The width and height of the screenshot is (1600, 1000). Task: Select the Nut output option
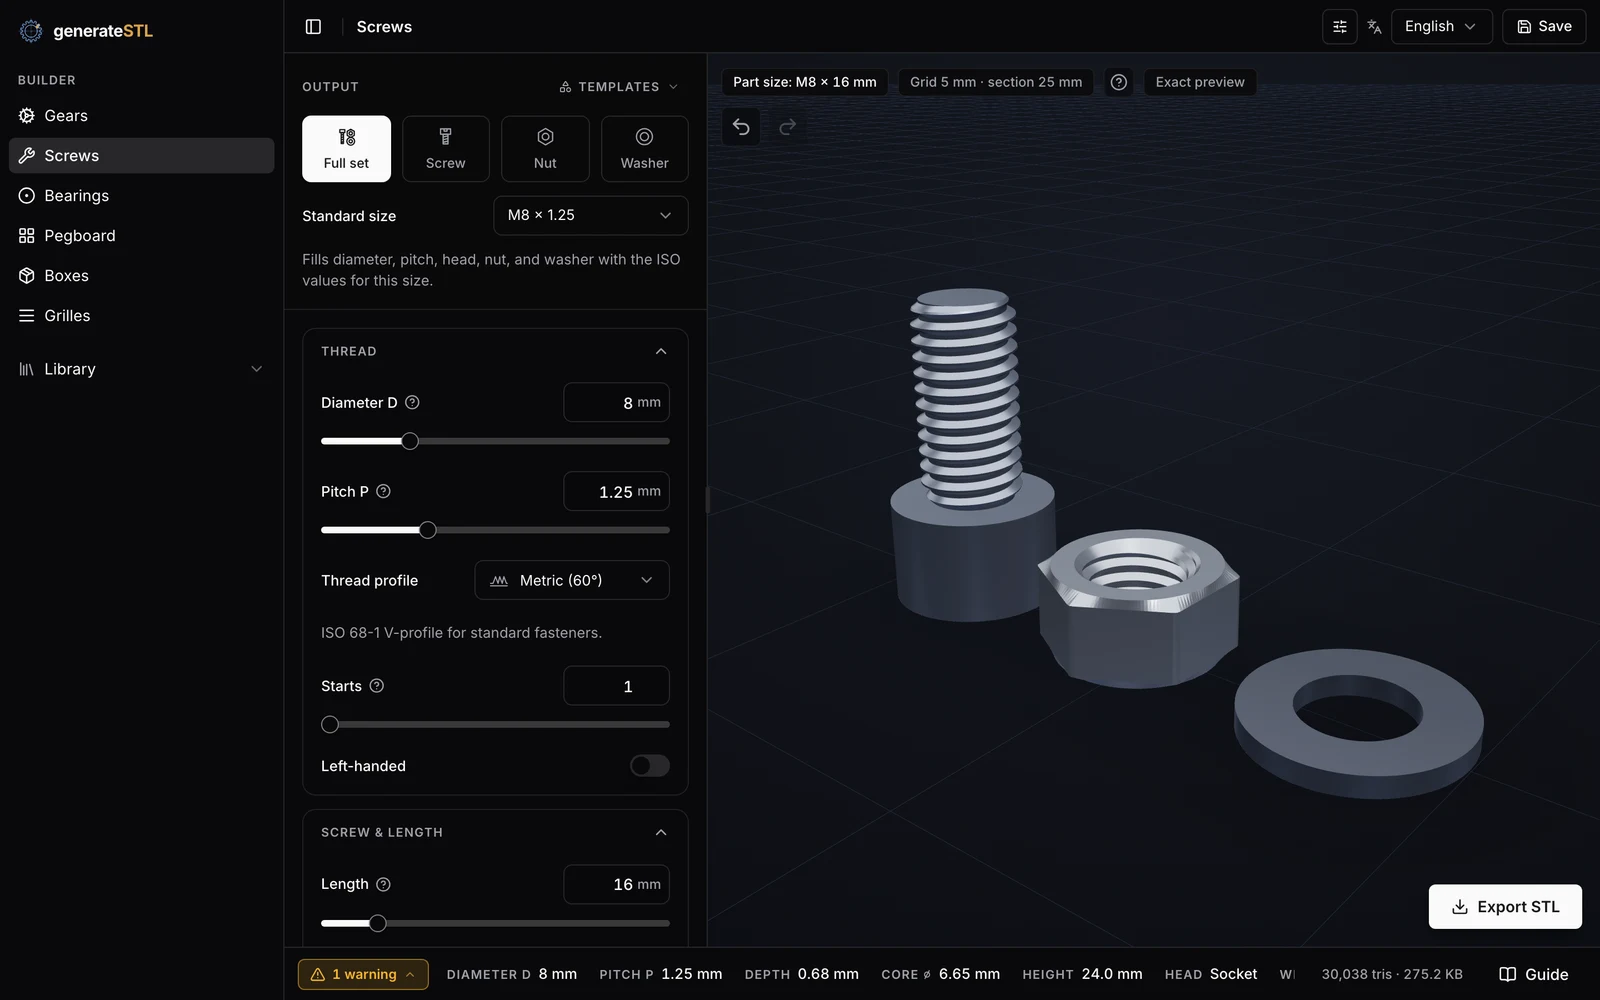click(x=545, y=149)
